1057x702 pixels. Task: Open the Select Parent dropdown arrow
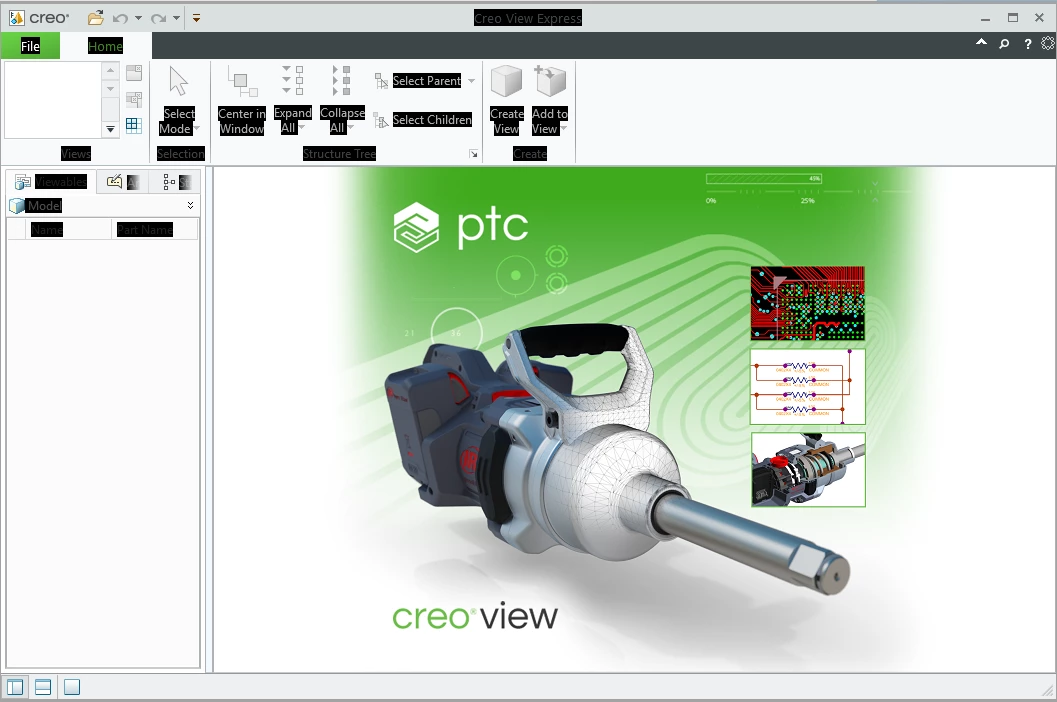[x=471, y=81]
